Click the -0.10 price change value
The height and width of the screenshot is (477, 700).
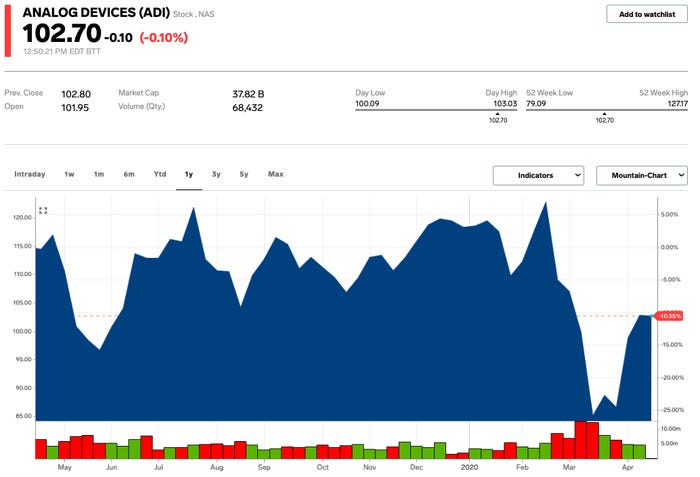pos(118,38)
